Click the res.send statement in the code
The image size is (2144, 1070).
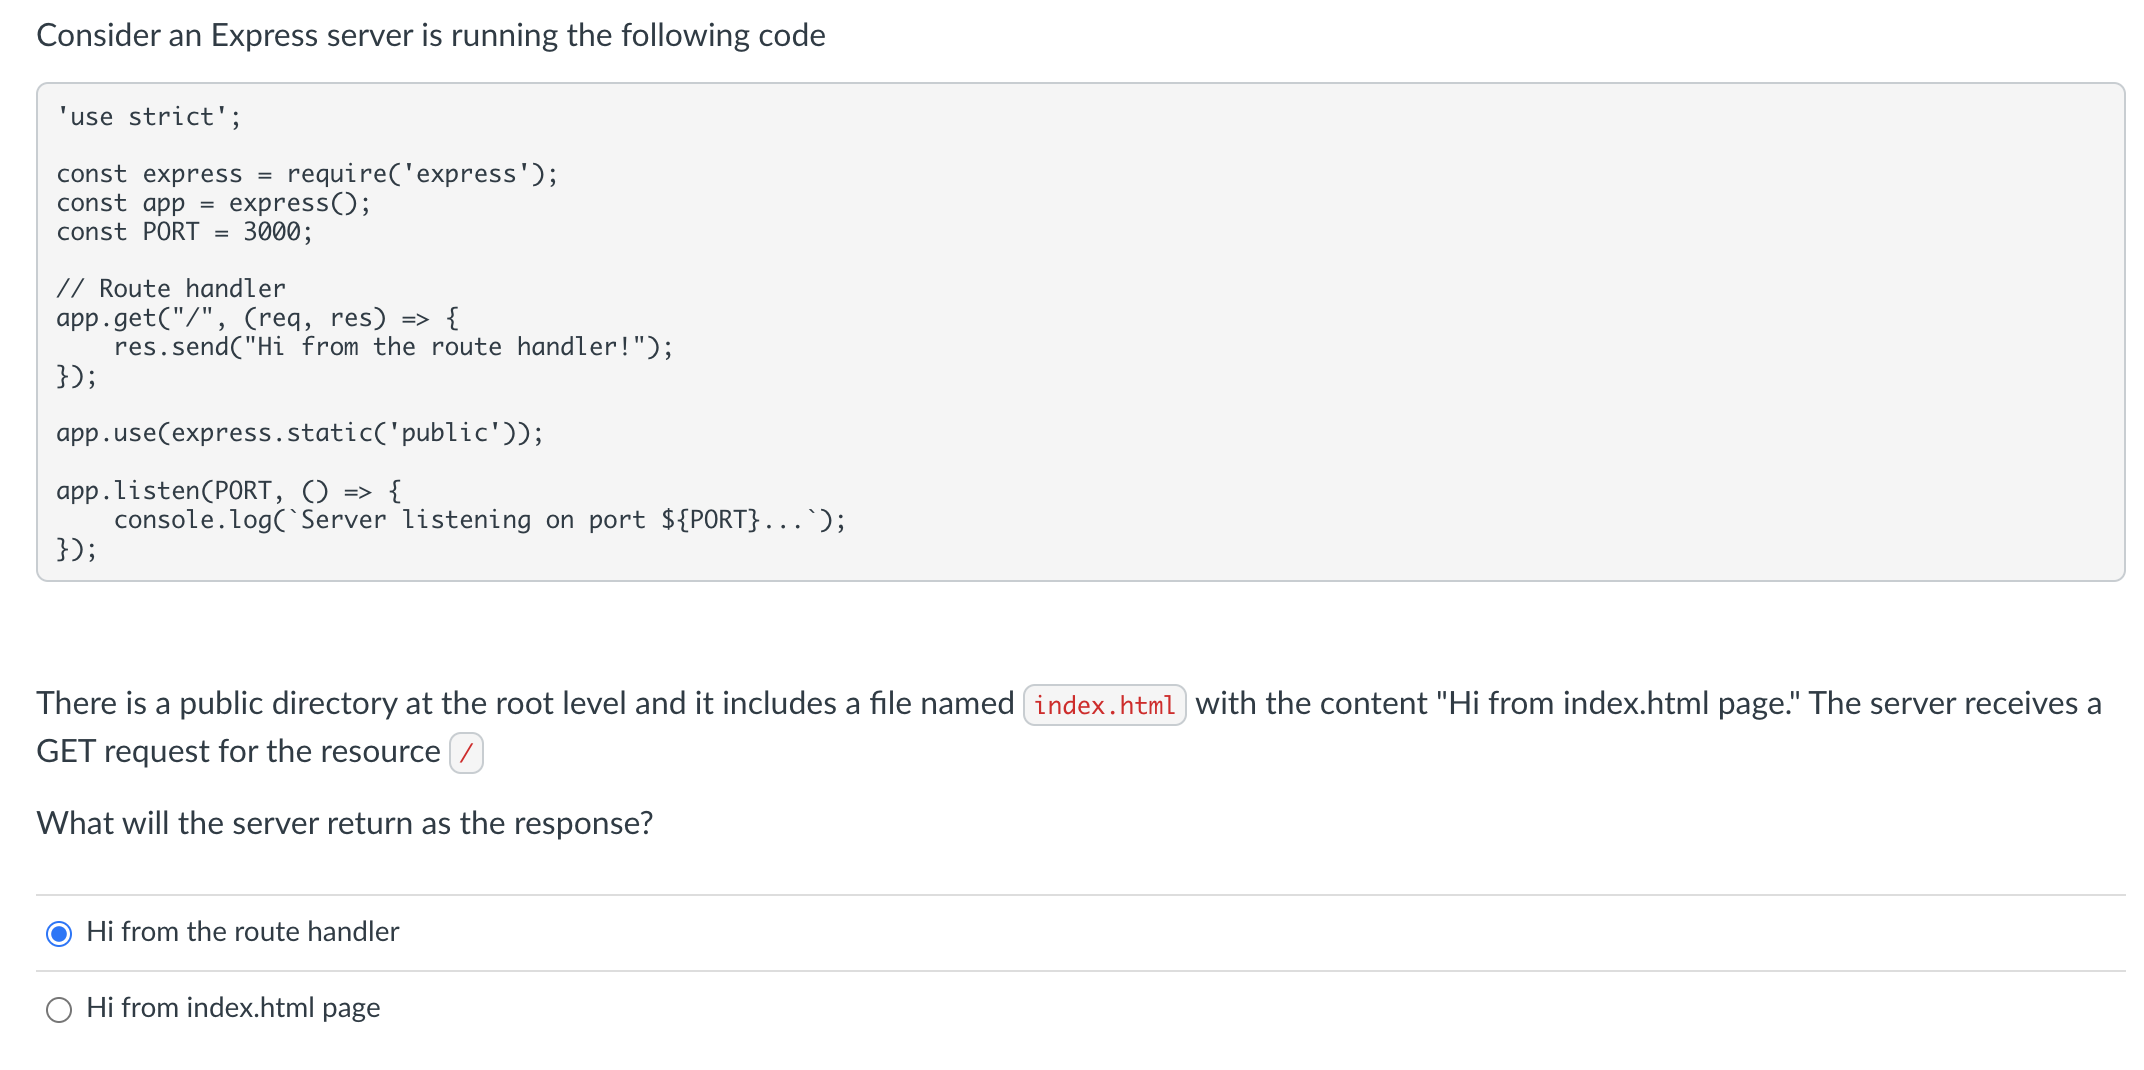point(393,347)
